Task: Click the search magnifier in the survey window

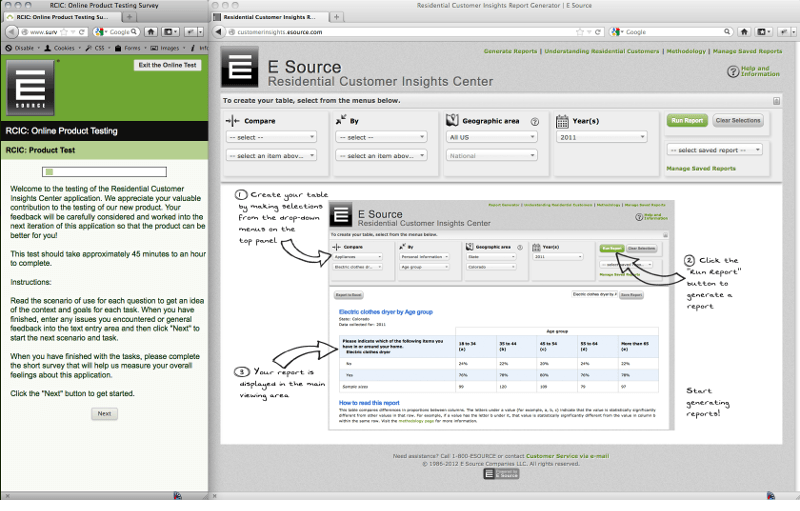Action: click(134, 32)
